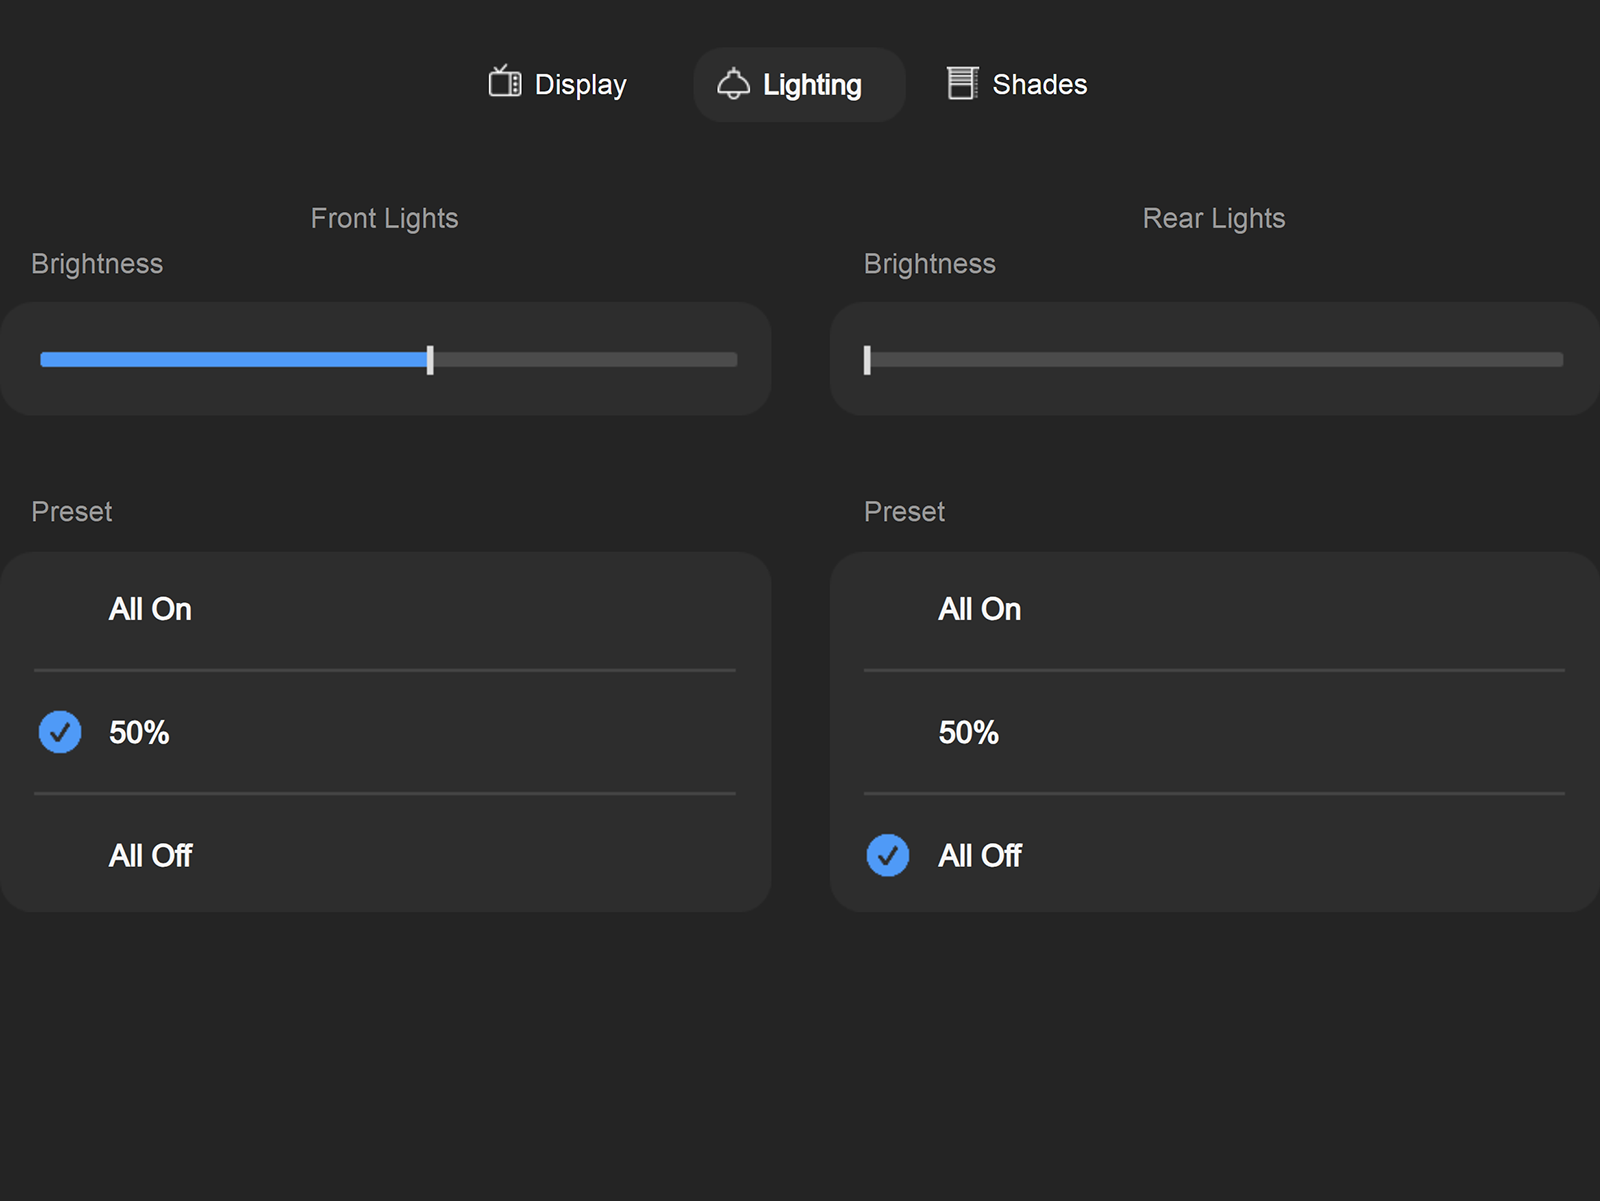Click the Front Lights brightness slider handle

(x=430, y=360)
